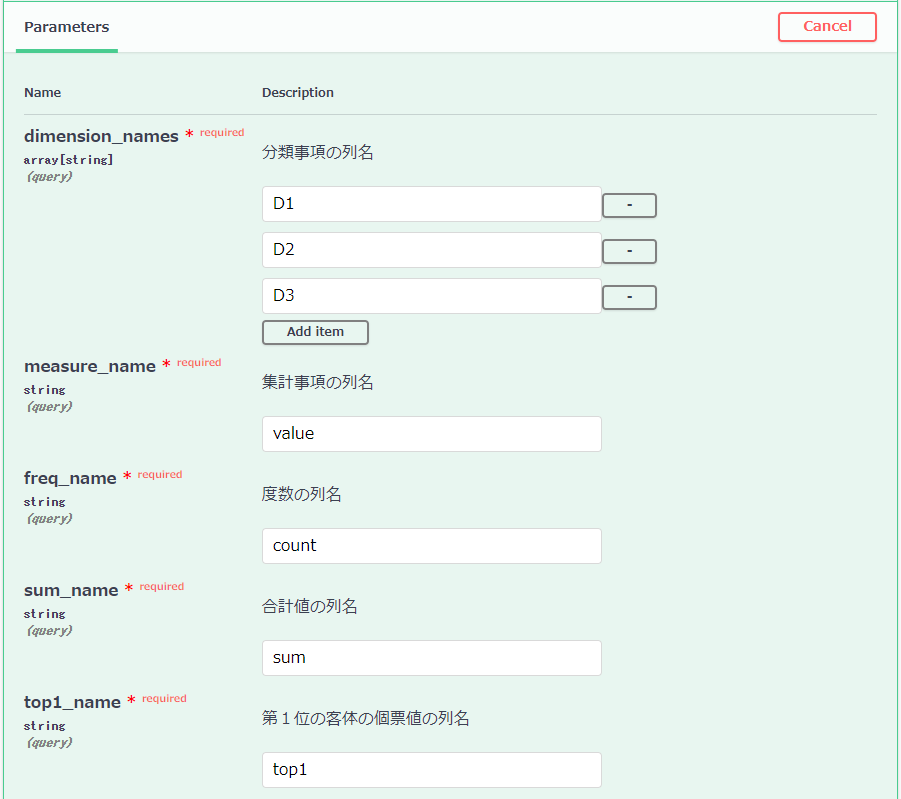Click into the D3 input field

point(431,296)
